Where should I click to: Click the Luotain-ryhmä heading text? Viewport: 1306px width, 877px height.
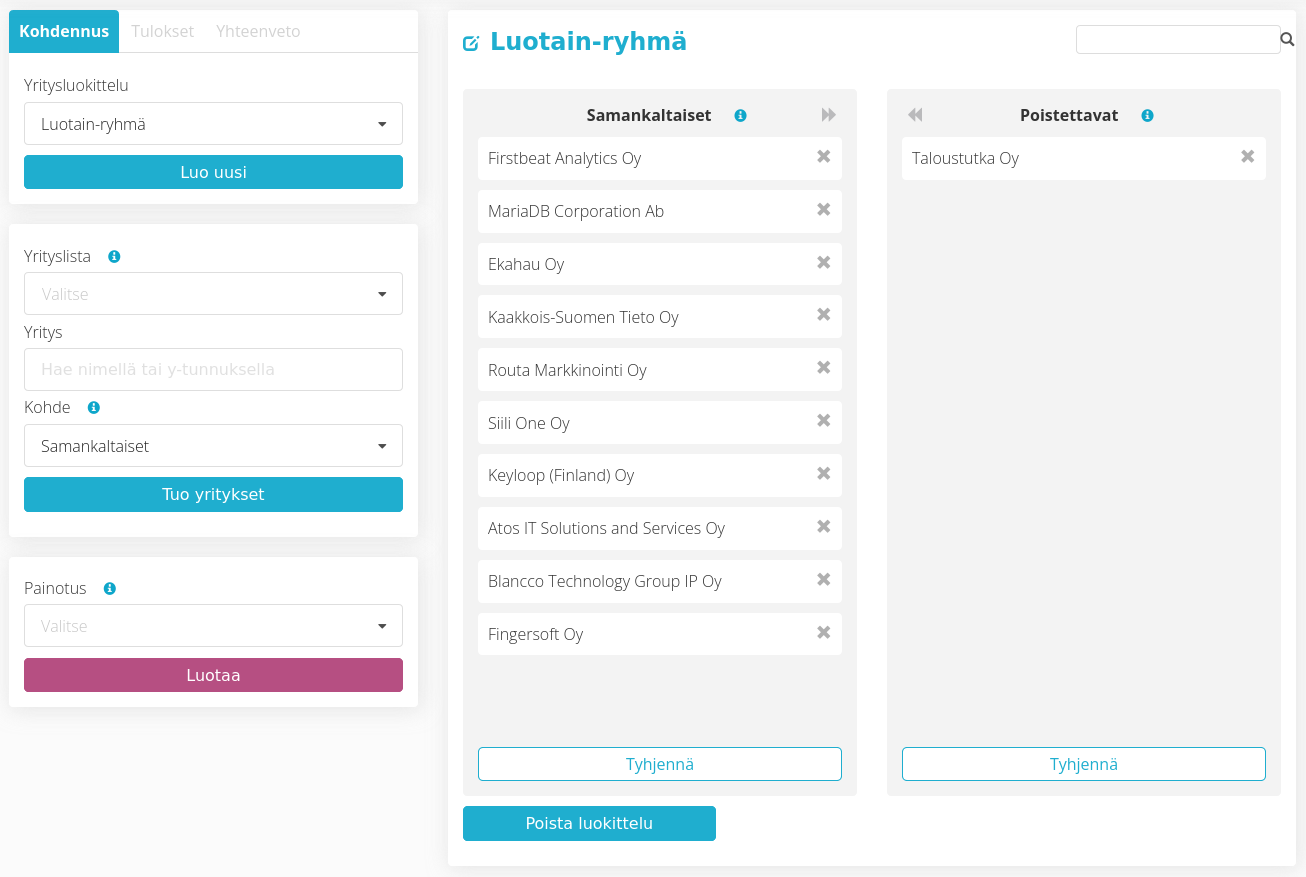pos(588,42)
